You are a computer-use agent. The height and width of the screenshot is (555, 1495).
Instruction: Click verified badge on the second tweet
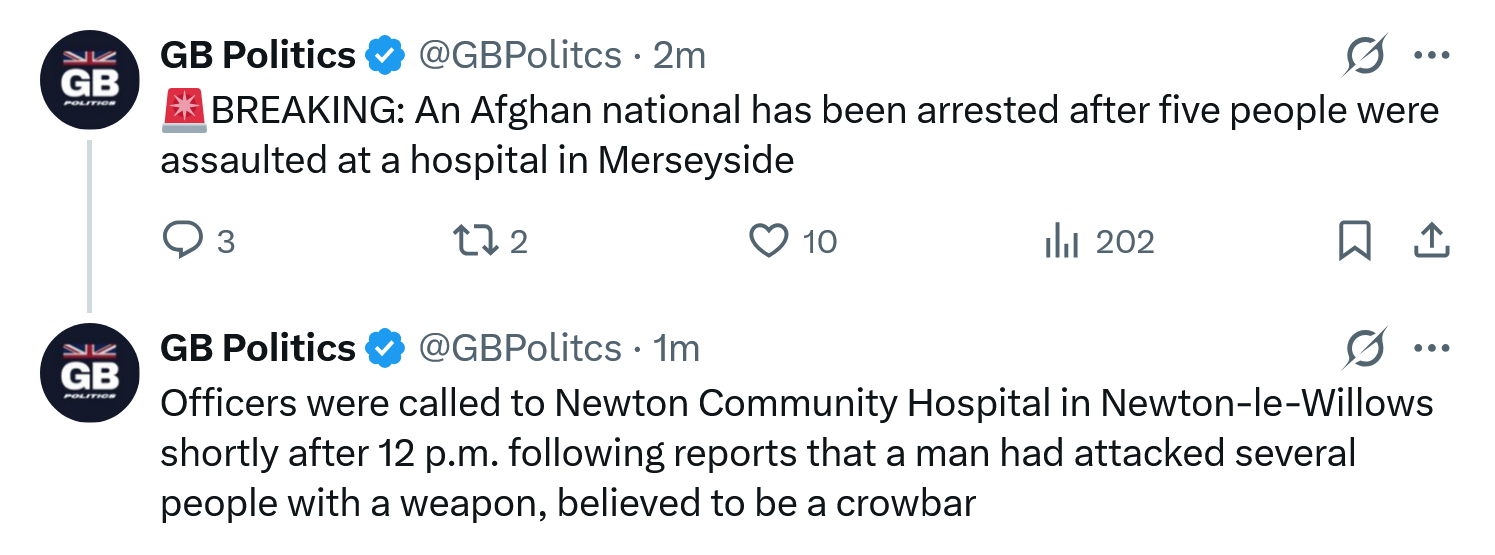(385, 348)
